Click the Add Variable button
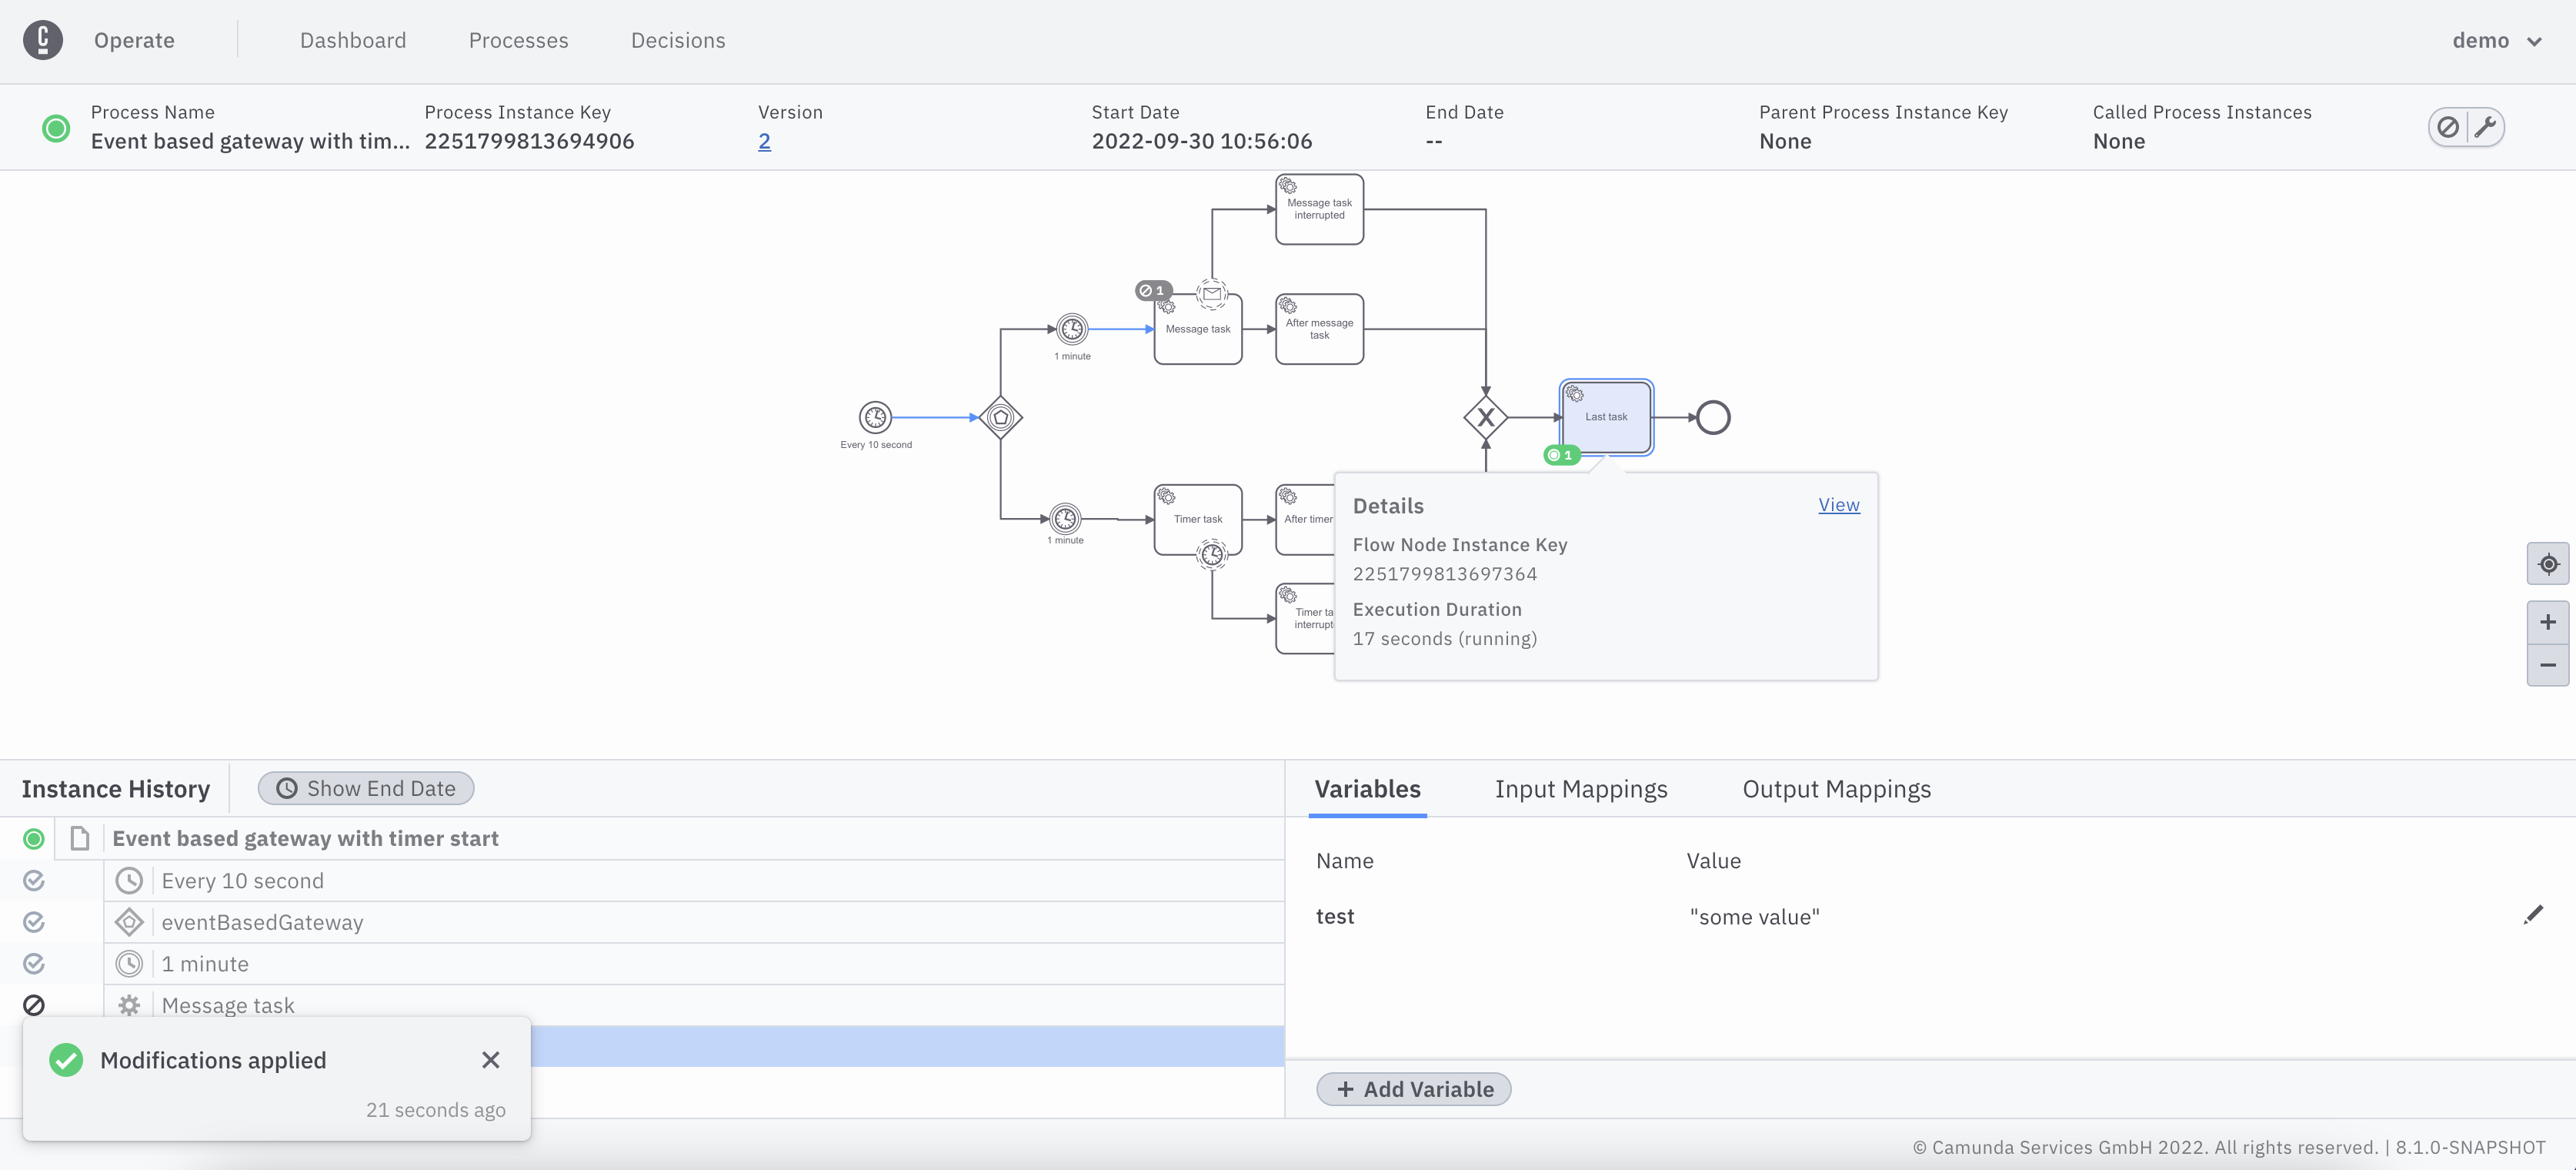The width and height of the screenshot is (2576, 1170). pos(1413,1089)
